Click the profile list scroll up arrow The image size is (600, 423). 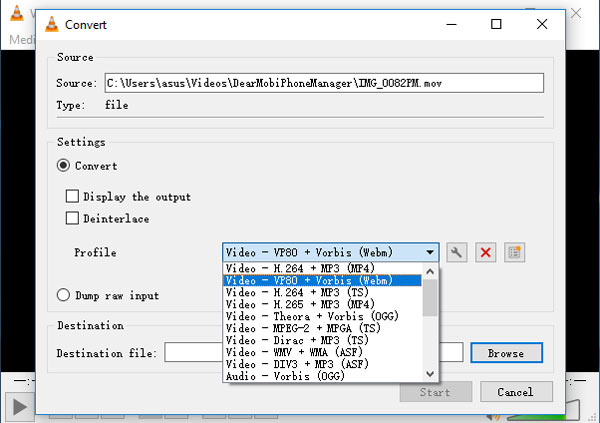[x=430, y=271]
